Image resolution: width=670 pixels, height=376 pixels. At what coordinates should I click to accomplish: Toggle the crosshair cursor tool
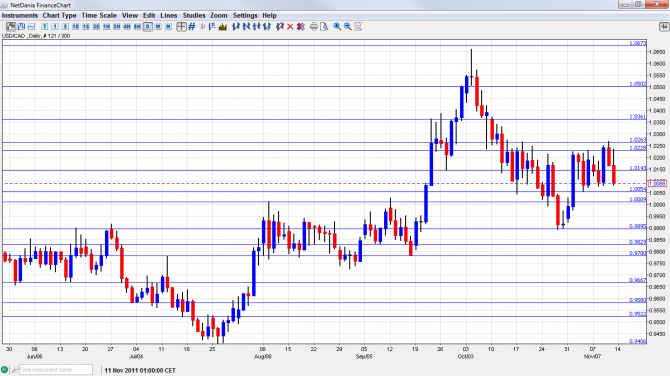click(181, 26)
